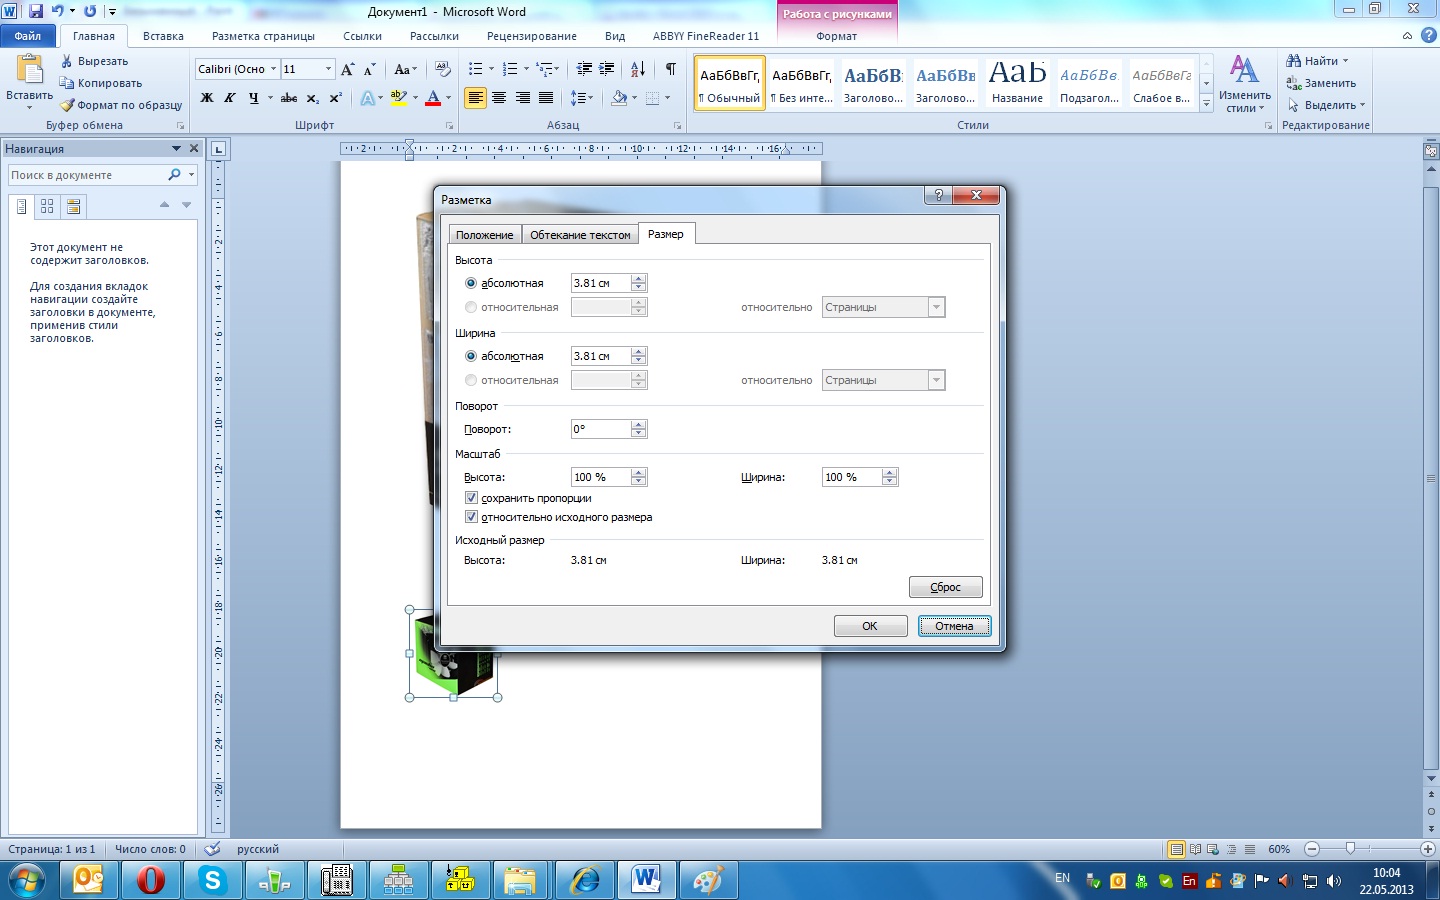The width and height of the screenshot is (1440, 900).
Task: Open Internet Explorer from the taskbar
Action: tap(585, 880)
